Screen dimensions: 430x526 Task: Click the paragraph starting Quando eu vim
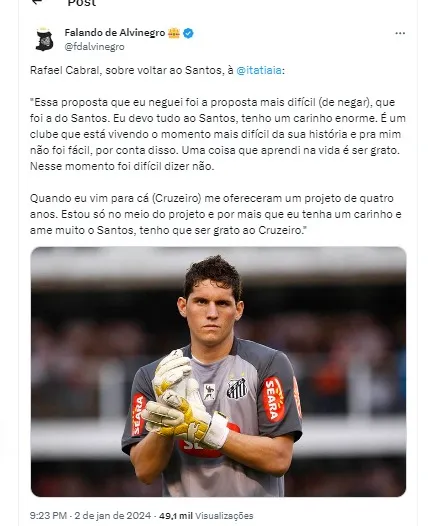point(216,214)
